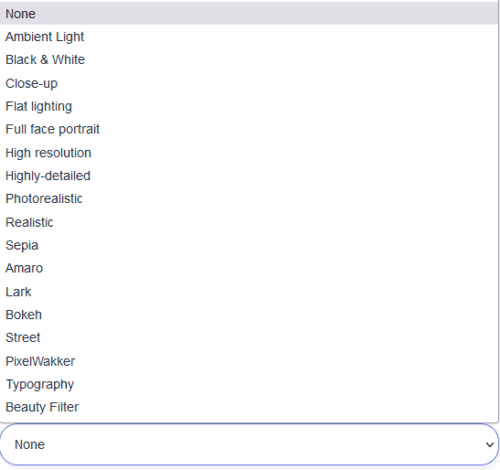Pick the Lark option
This screenshot has width=500, height=470.
pos(249,292)
